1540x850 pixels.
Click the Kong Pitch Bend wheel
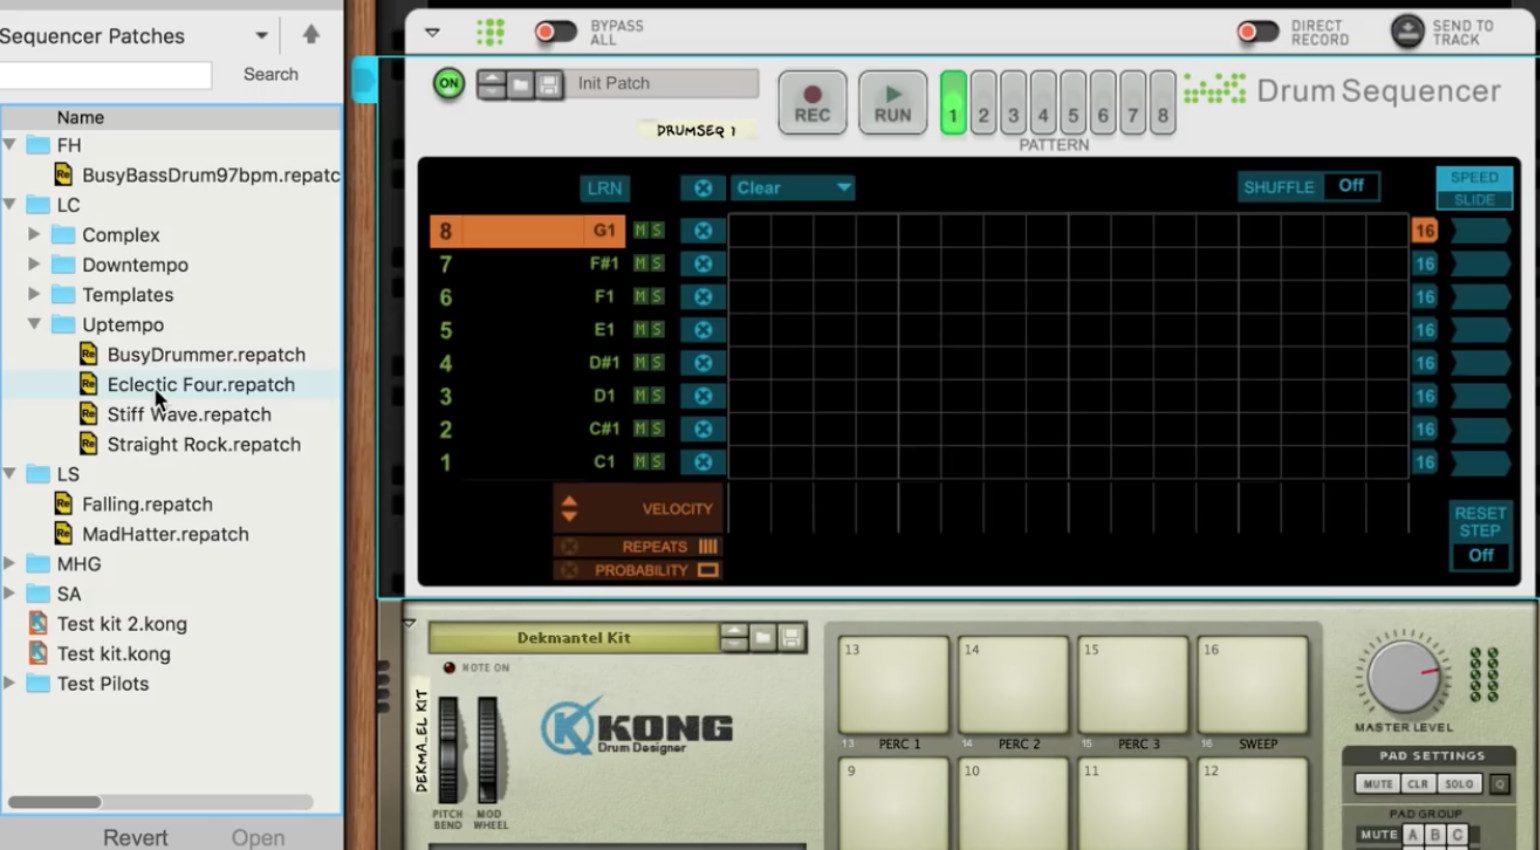click(448, 750)
